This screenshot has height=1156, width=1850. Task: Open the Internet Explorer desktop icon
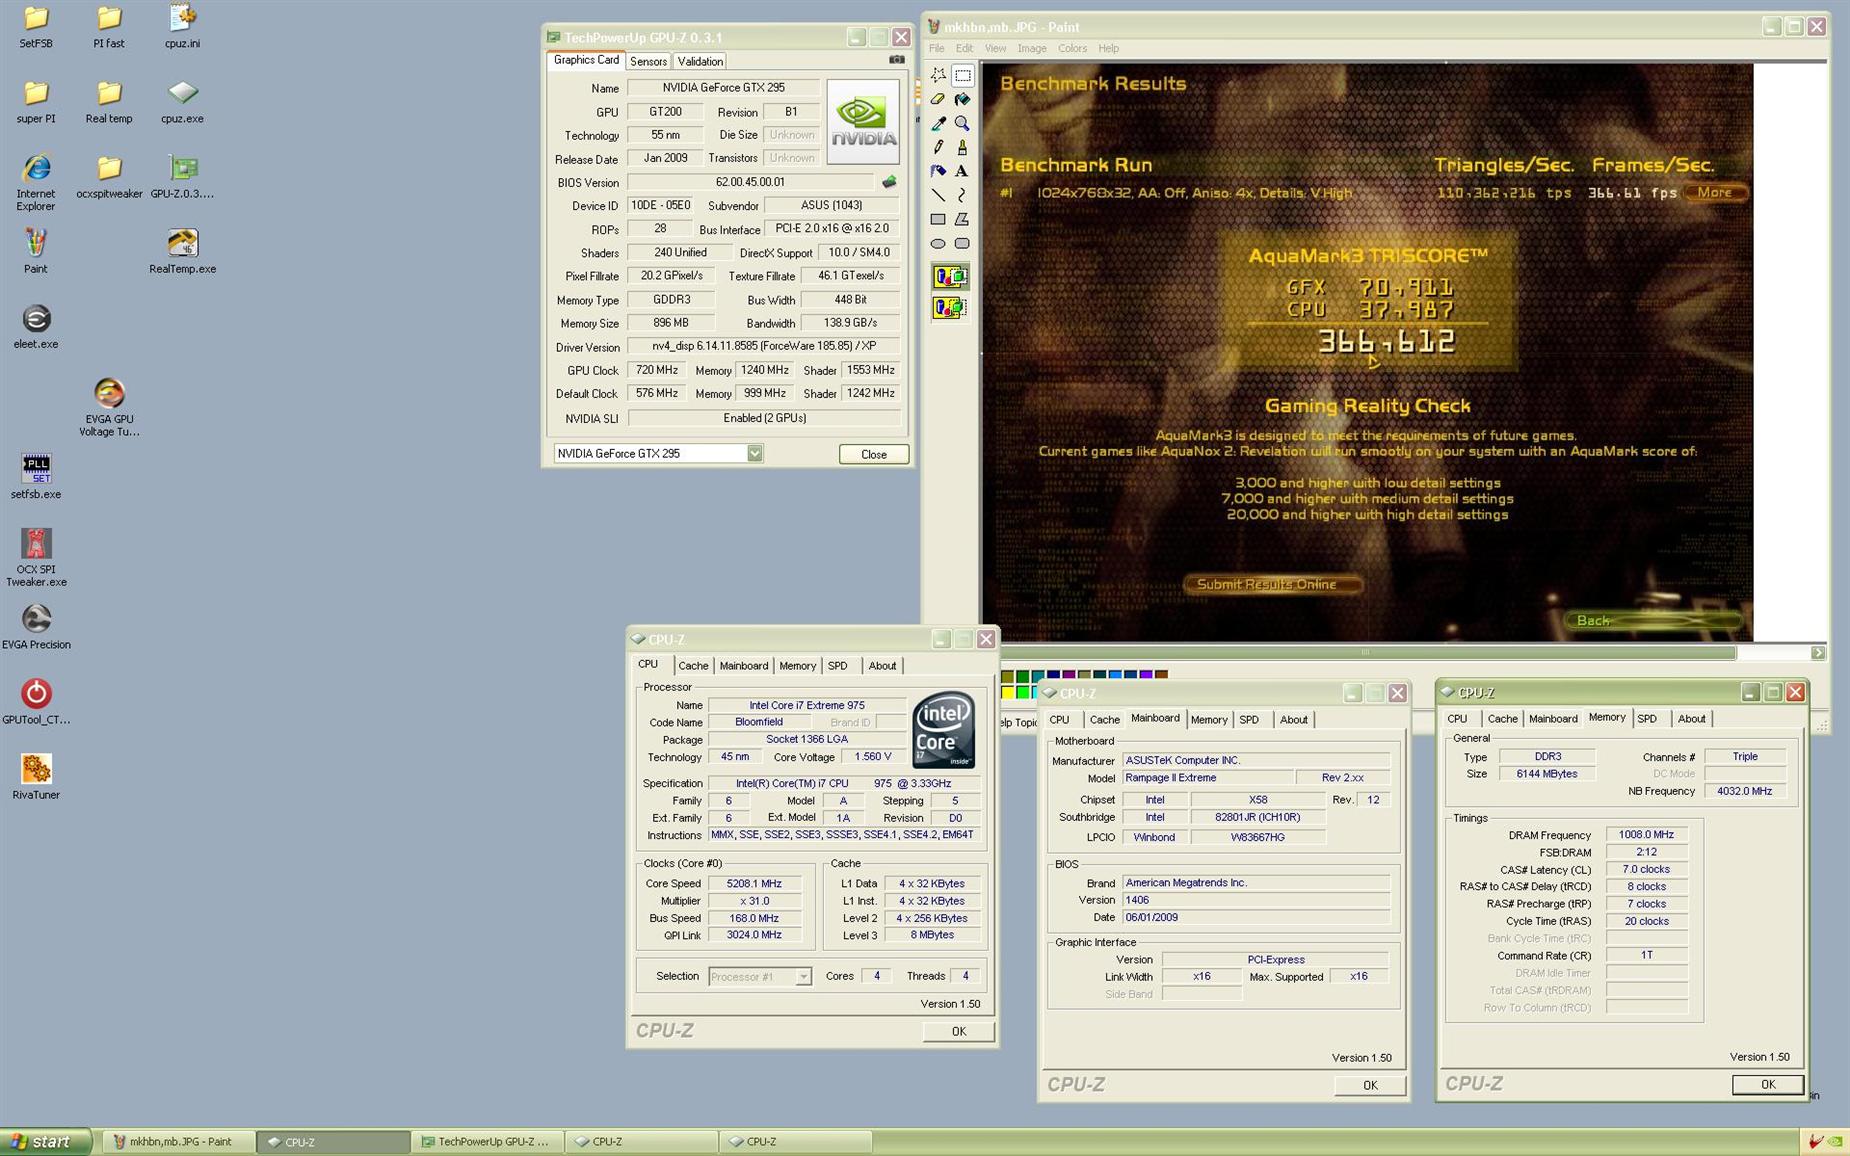(x=36, y=182)
